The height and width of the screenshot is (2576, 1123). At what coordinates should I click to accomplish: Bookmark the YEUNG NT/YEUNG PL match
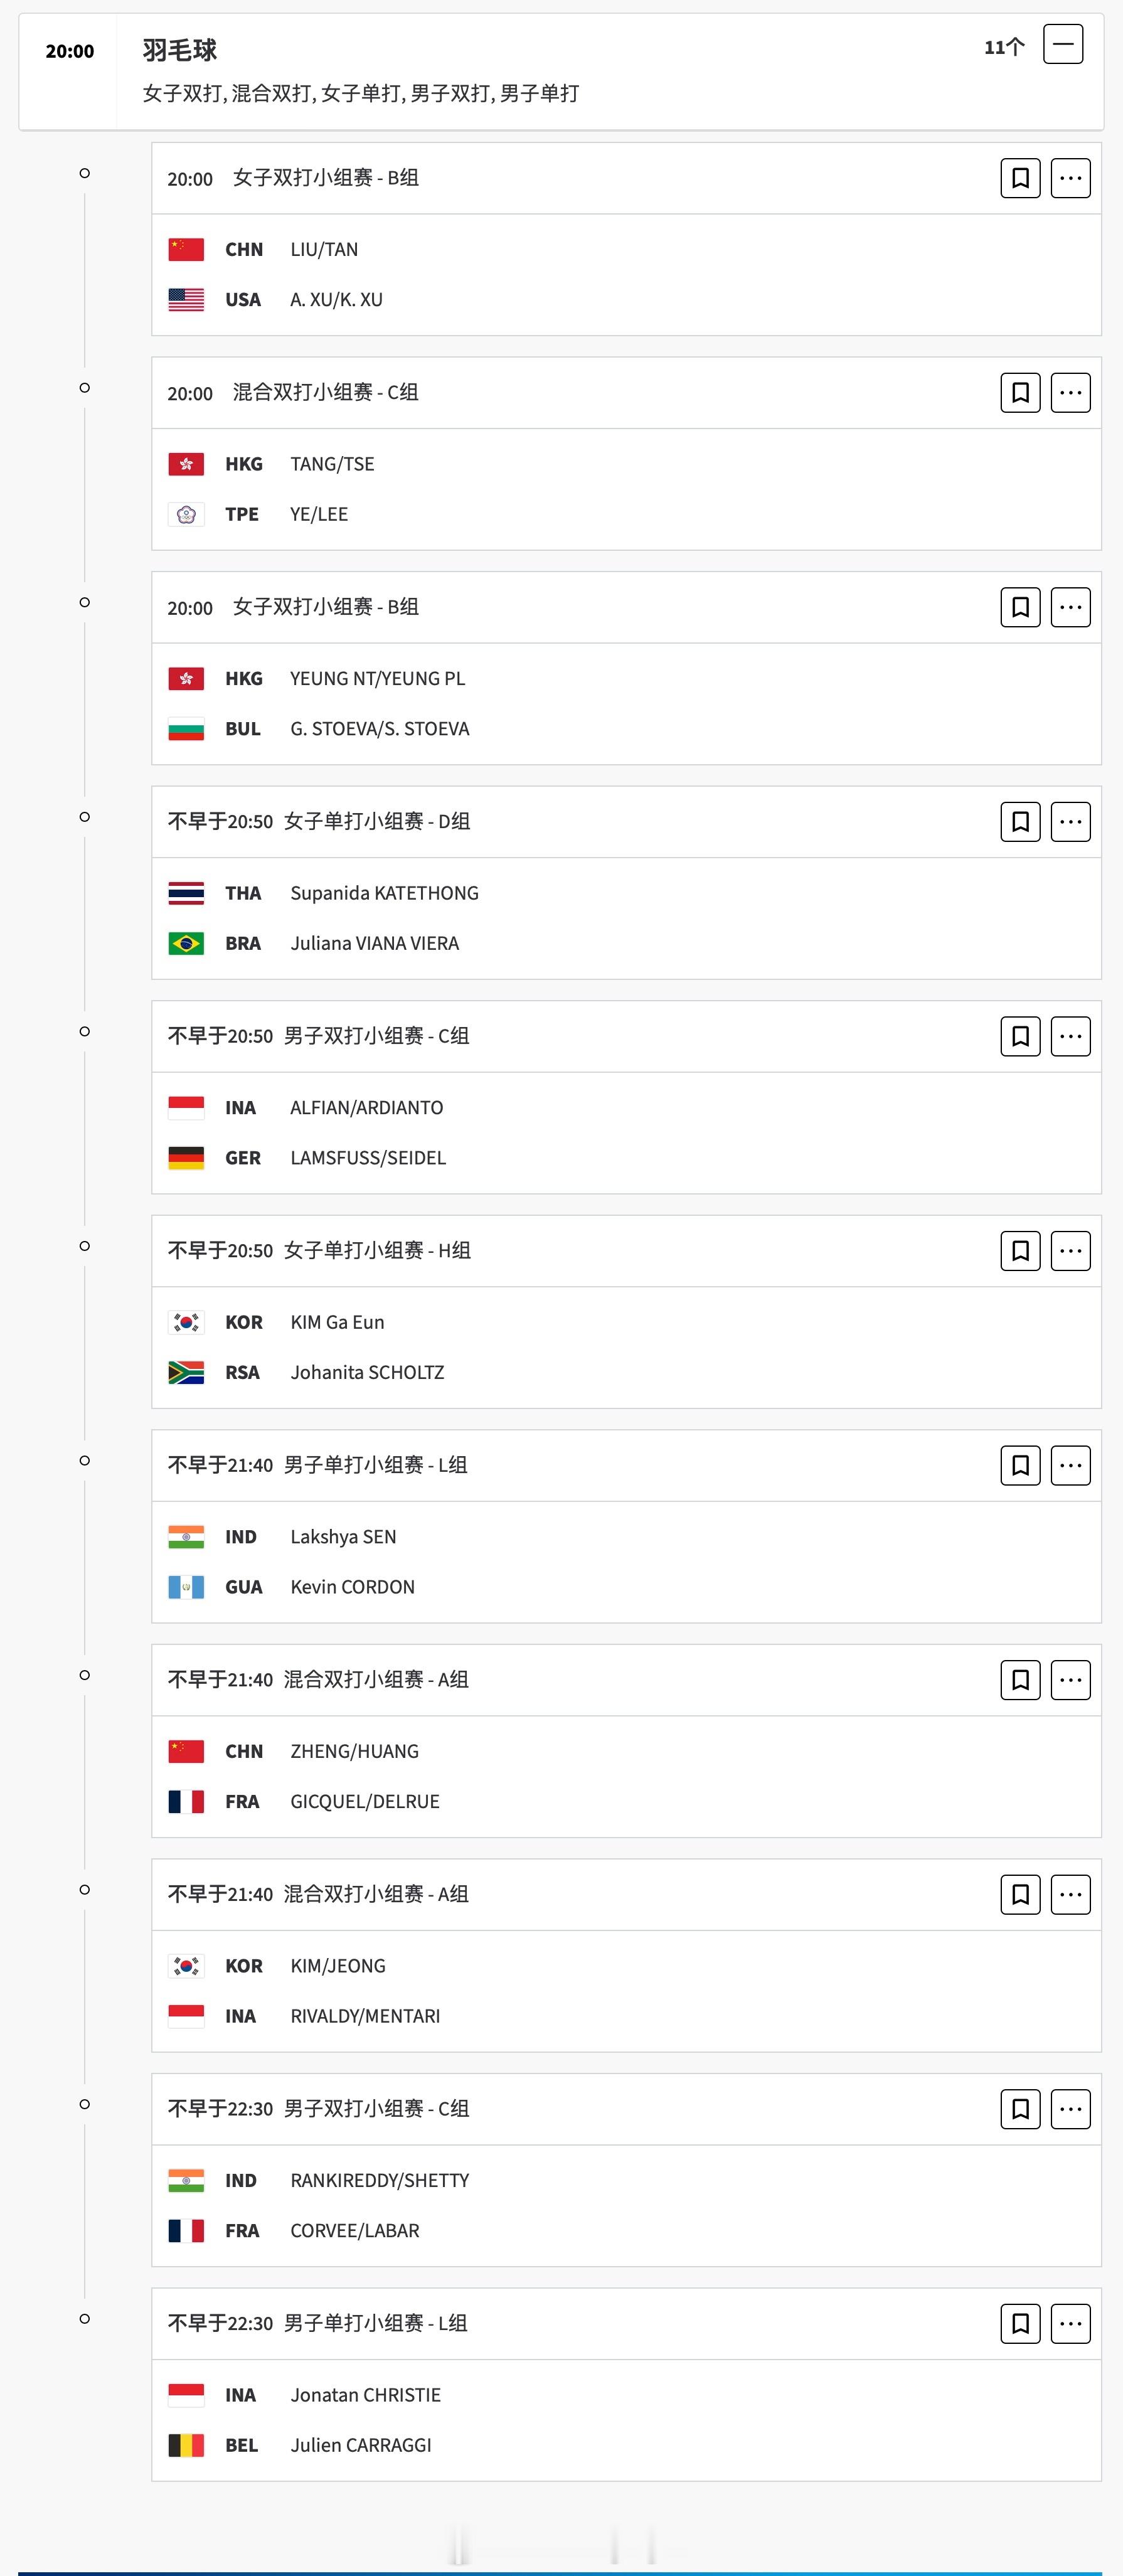click(x=1020, y=607)
